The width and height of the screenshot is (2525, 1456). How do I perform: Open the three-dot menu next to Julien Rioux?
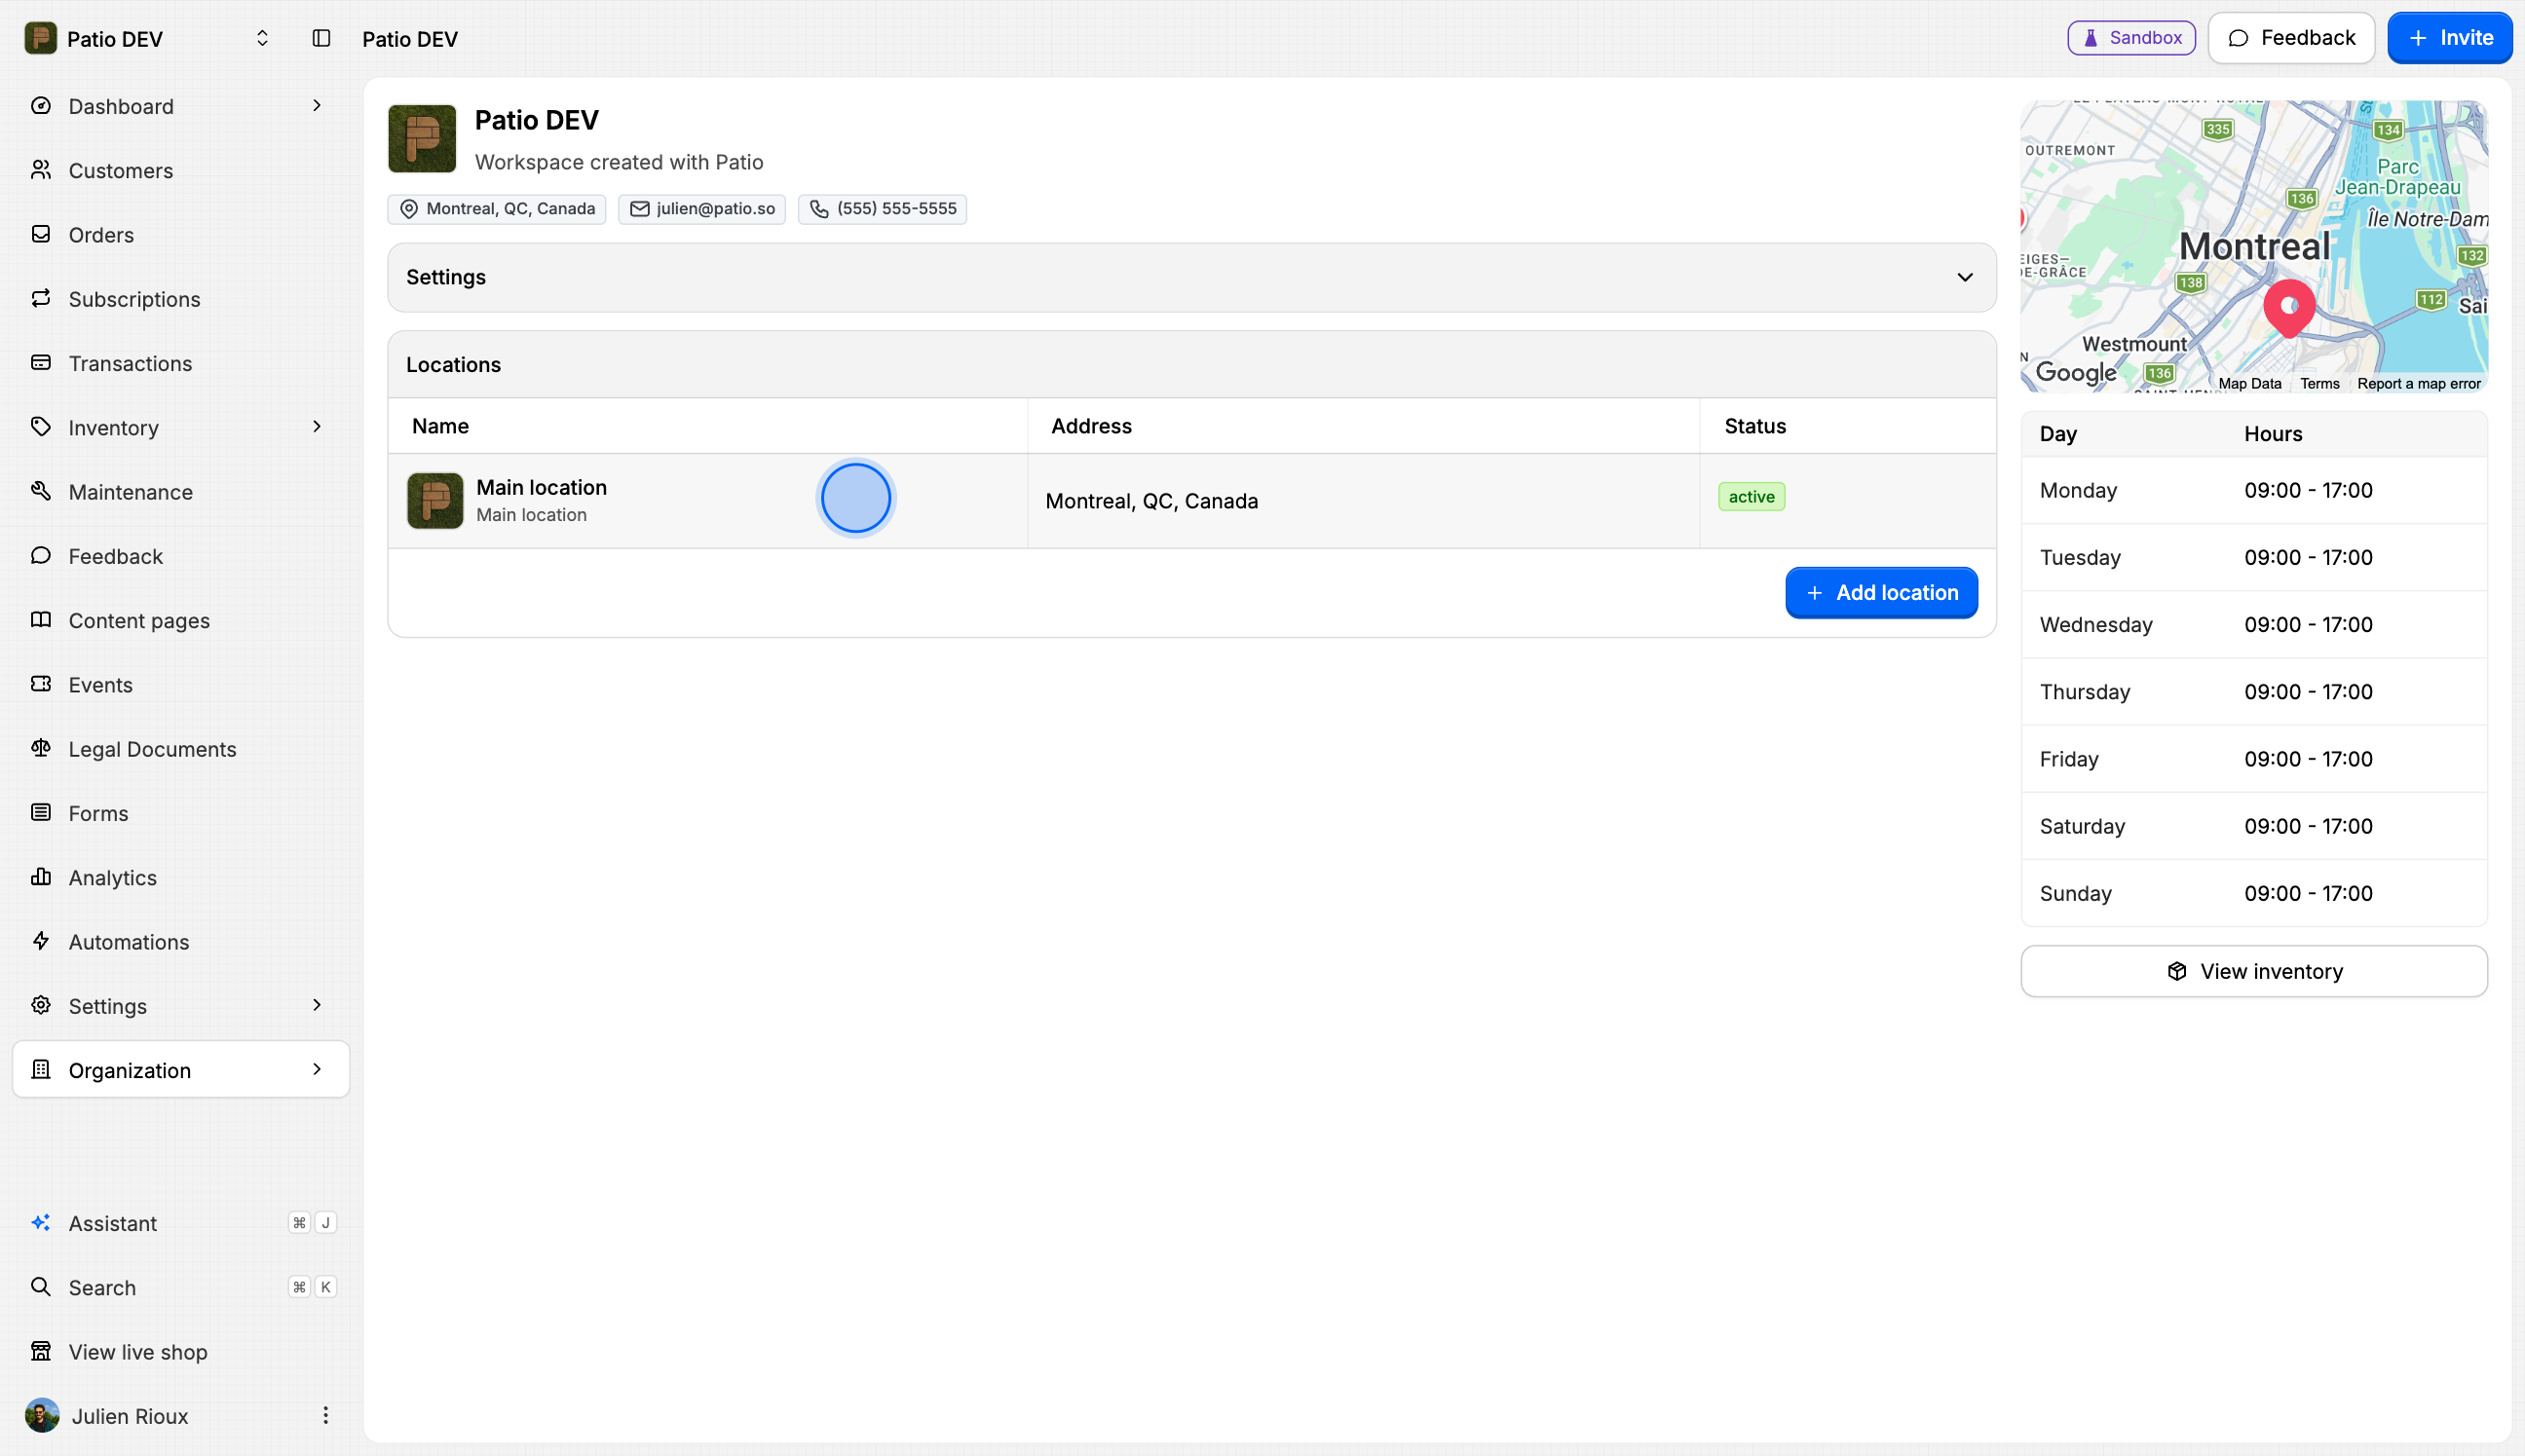325,1415
